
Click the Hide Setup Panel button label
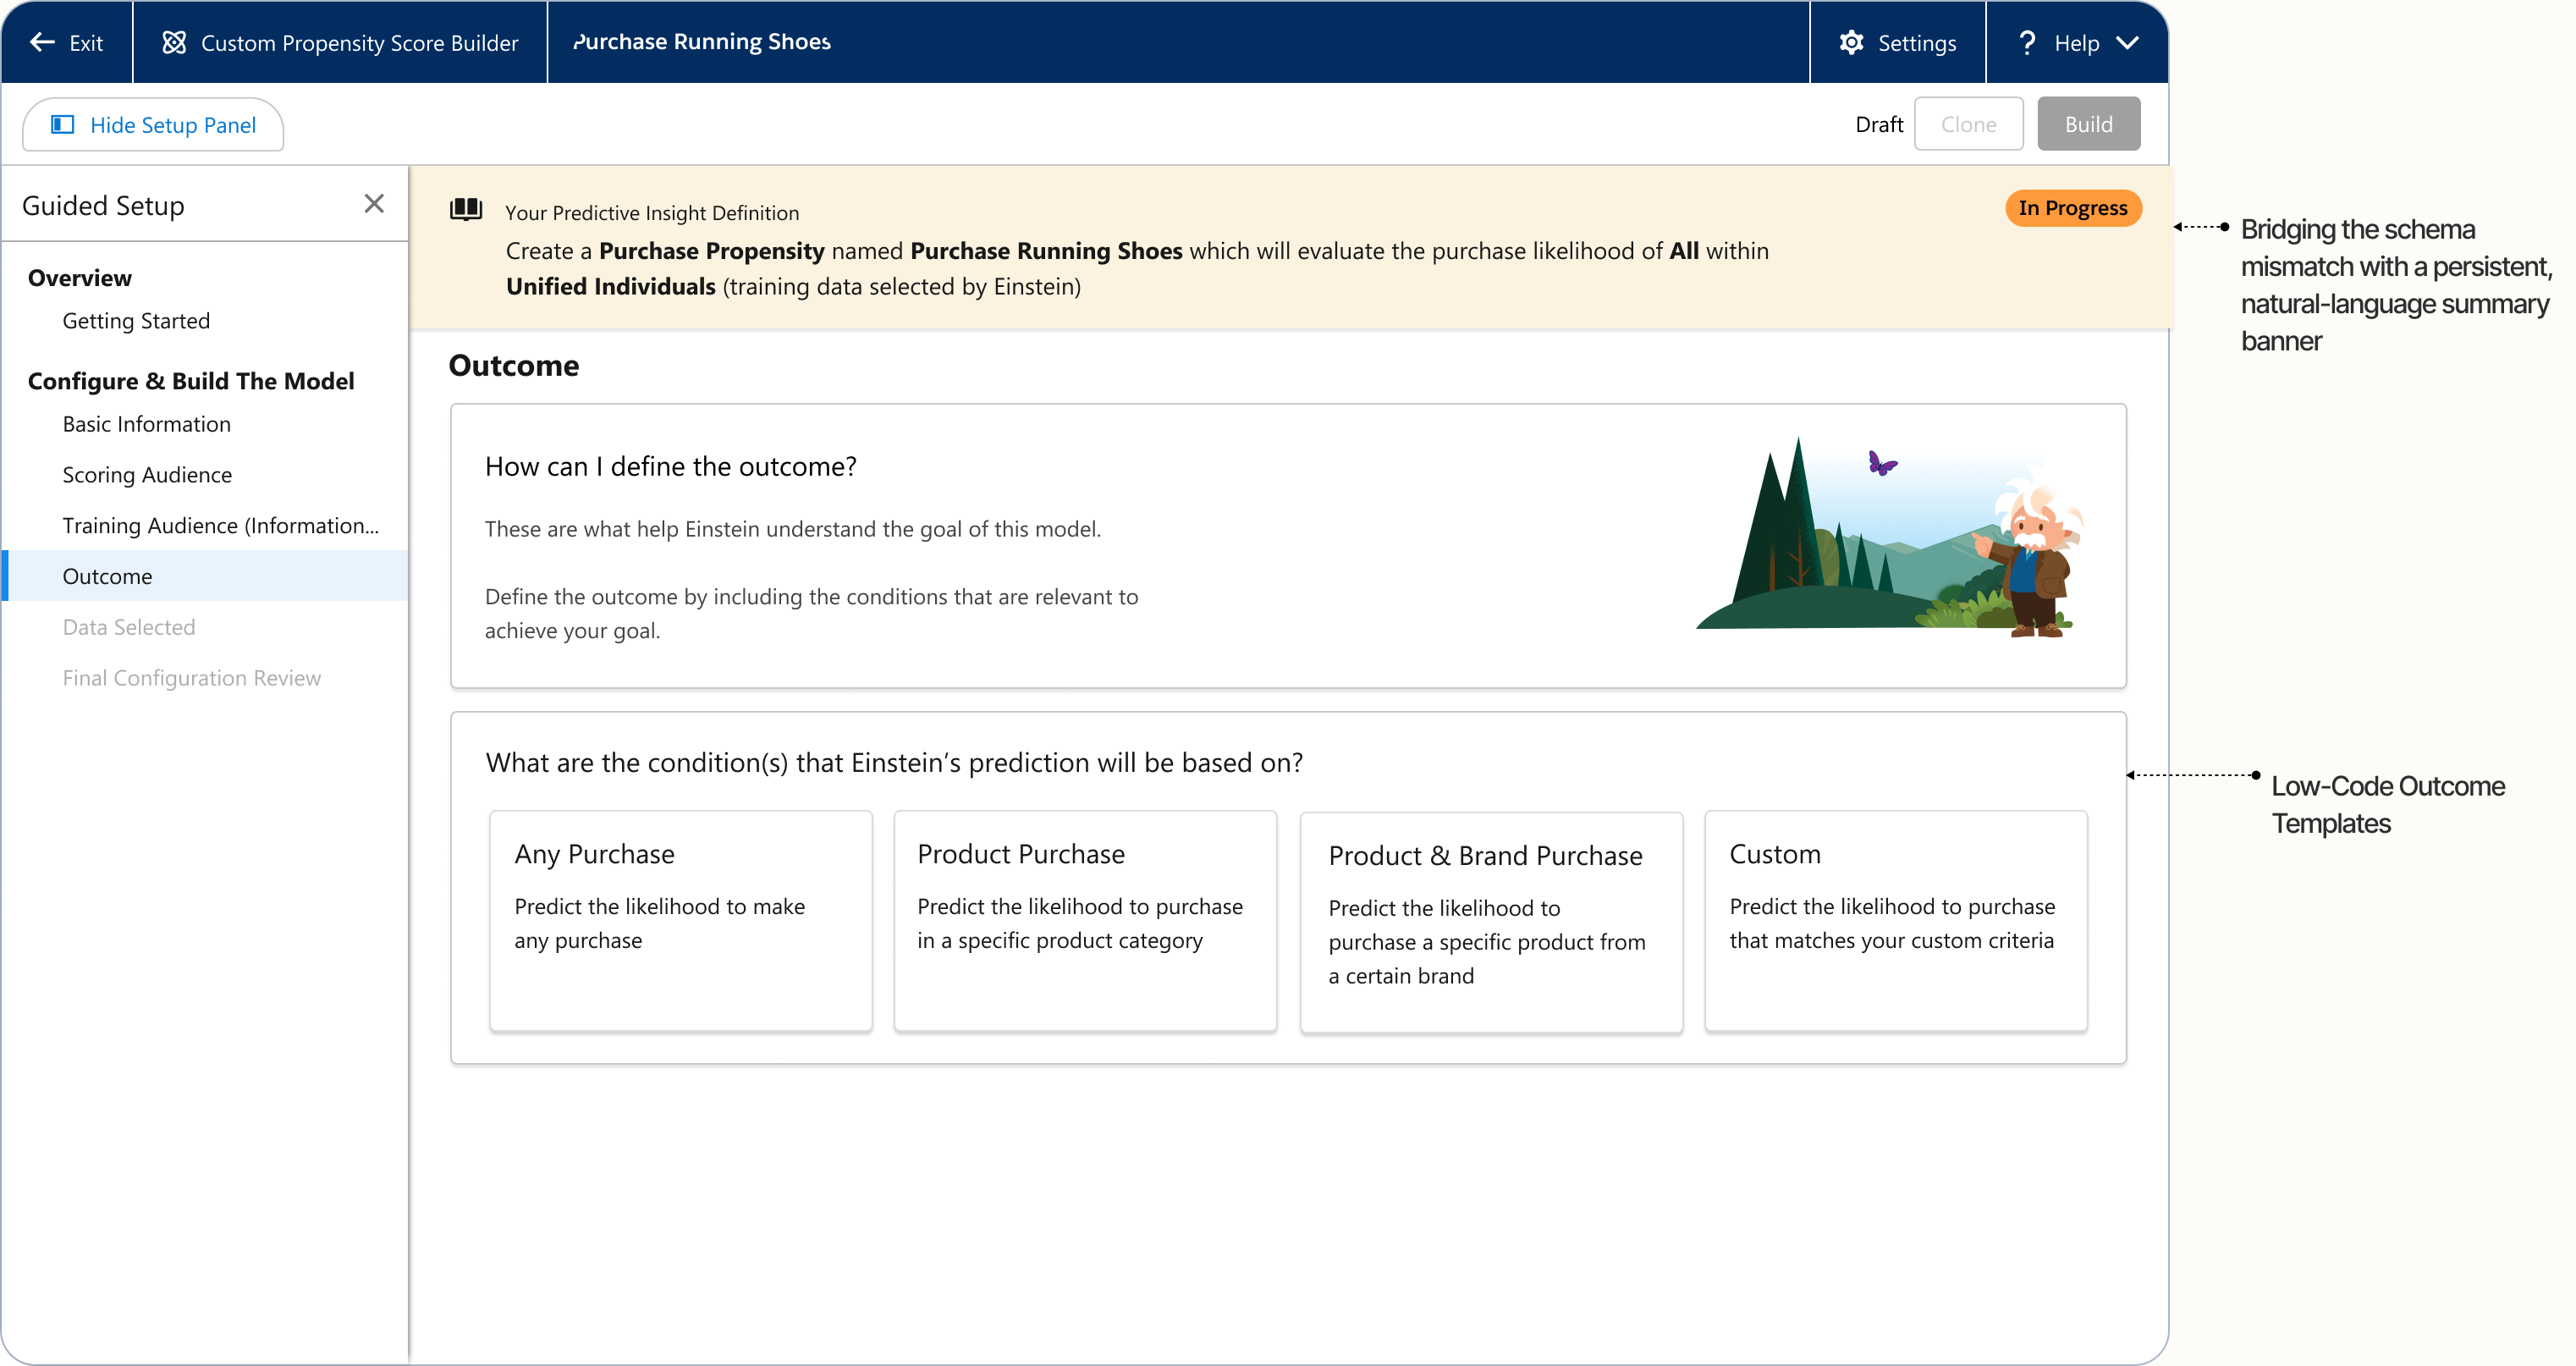[x=173, y=125]
